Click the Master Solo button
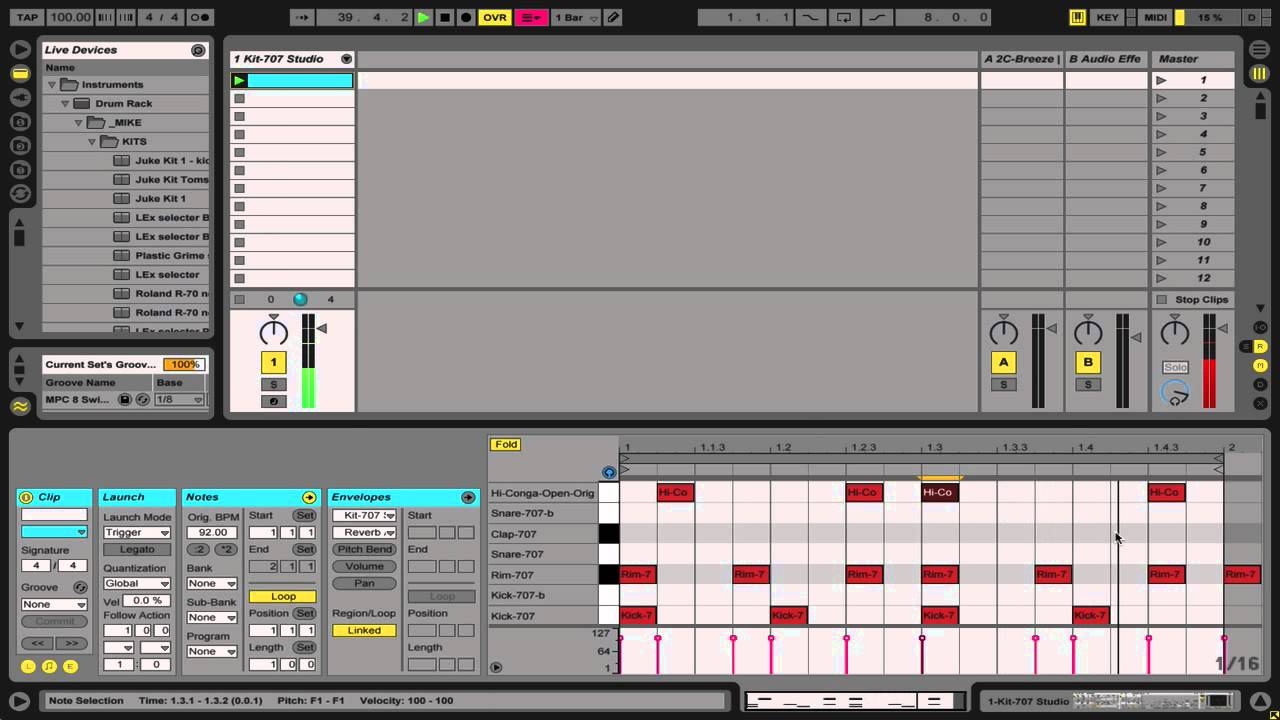 tap(1175, 367)
